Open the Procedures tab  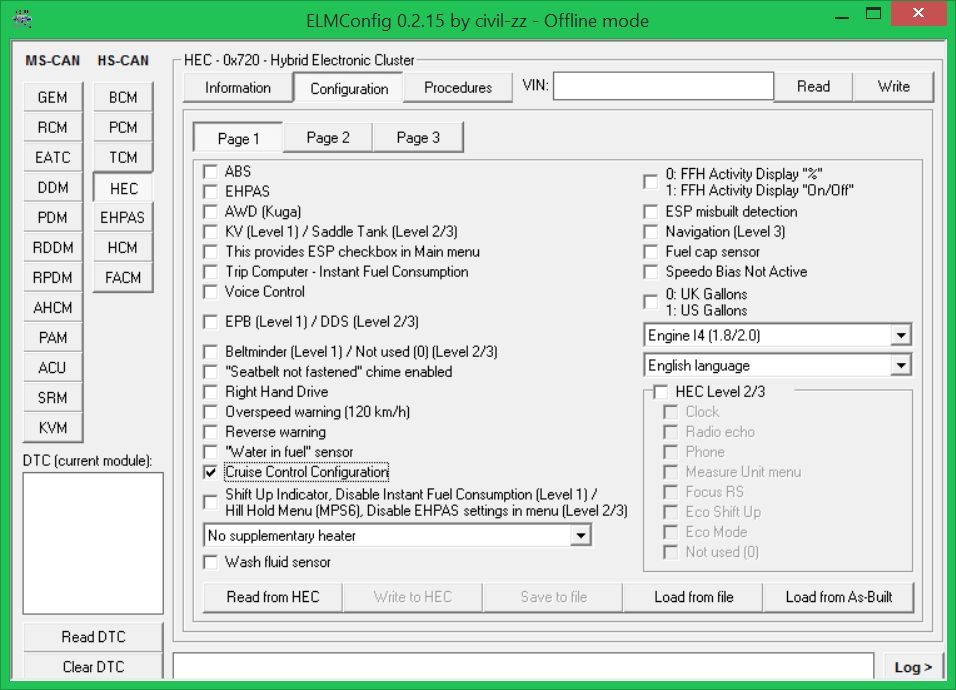click(x=457, y=88)
